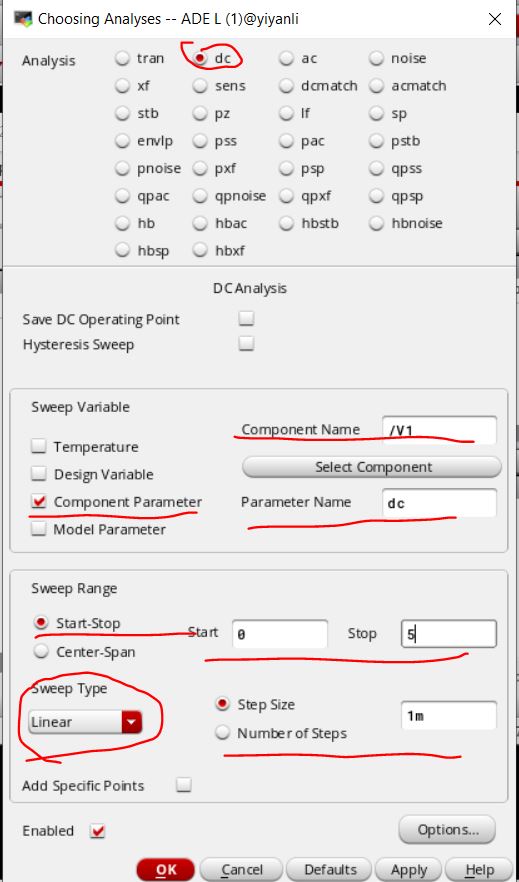Enable Save DC Operating Point checkbox
Viewport: 519px width, 882px height.
pos(246,319)
